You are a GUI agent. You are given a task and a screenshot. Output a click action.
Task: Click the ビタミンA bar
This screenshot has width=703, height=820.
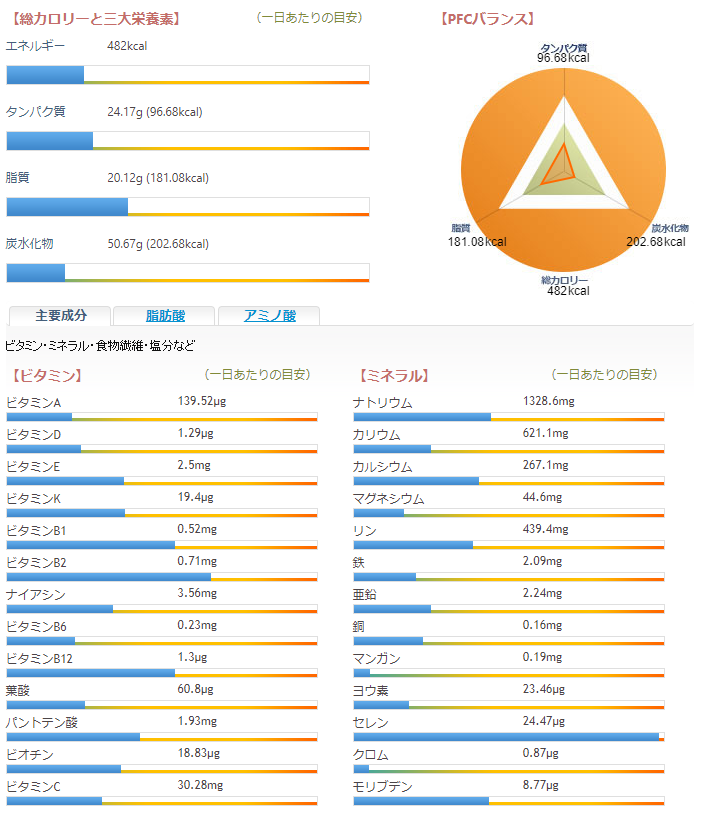tap(161, 417)
